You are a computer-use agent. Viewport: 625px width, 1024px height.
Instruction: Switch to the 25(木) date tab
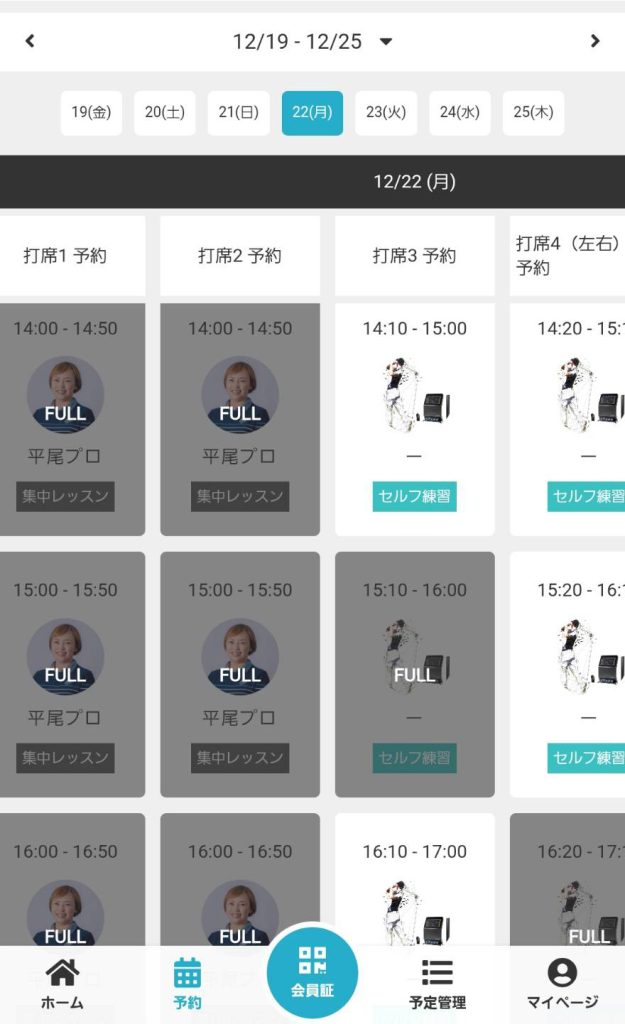point(533,113)
